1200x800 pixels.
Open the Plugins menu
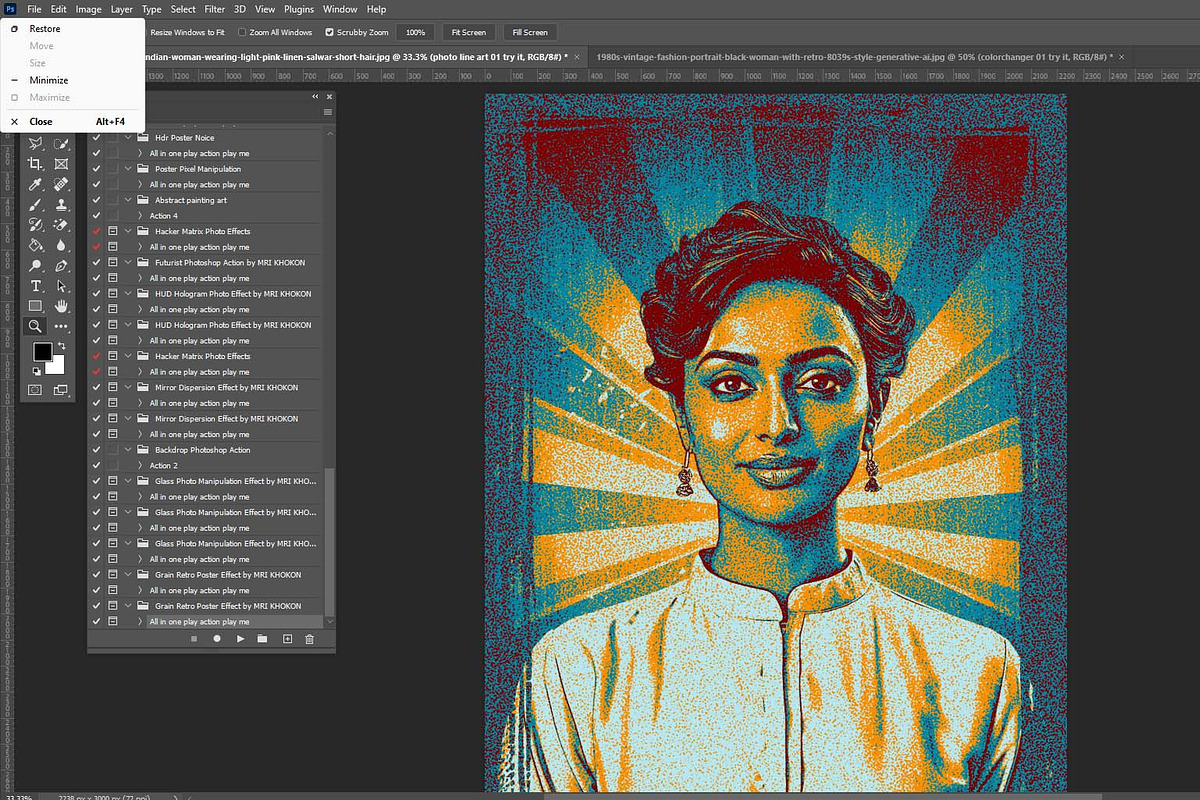298,9
